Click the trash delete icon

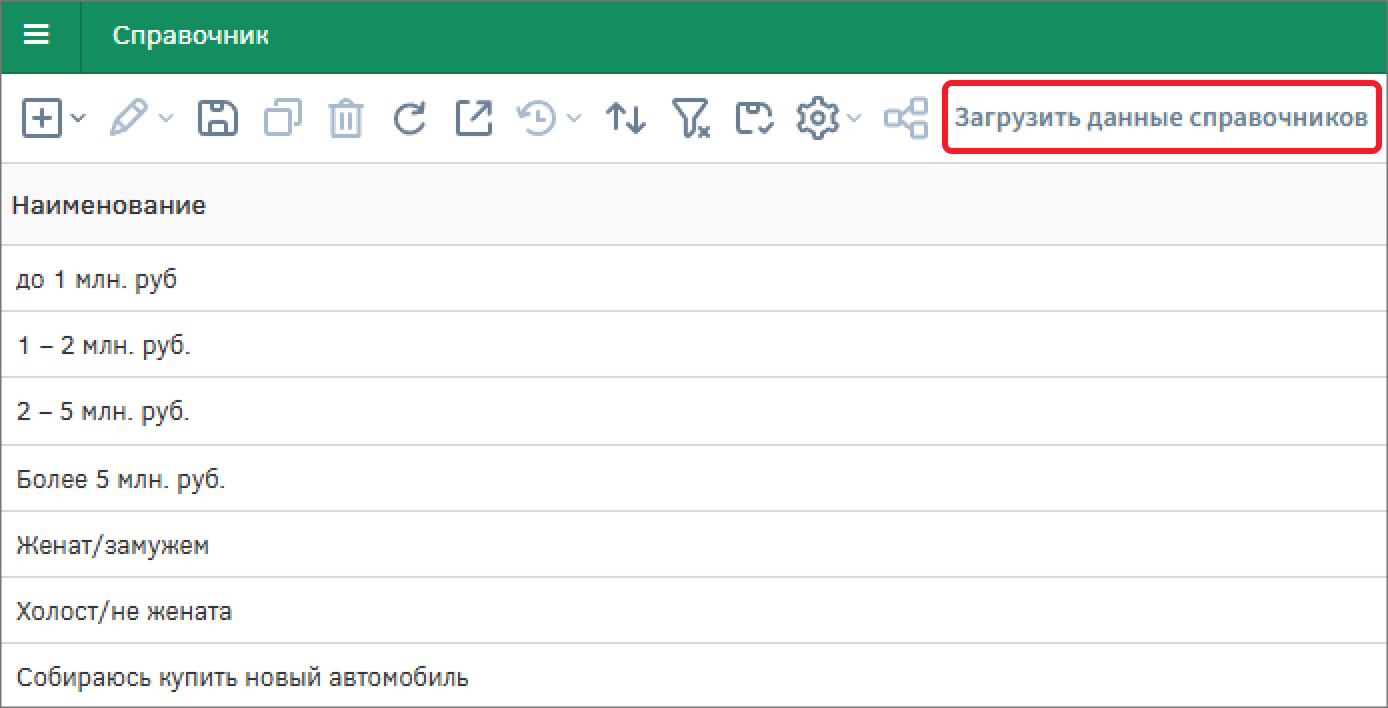(x=346, y=119)
